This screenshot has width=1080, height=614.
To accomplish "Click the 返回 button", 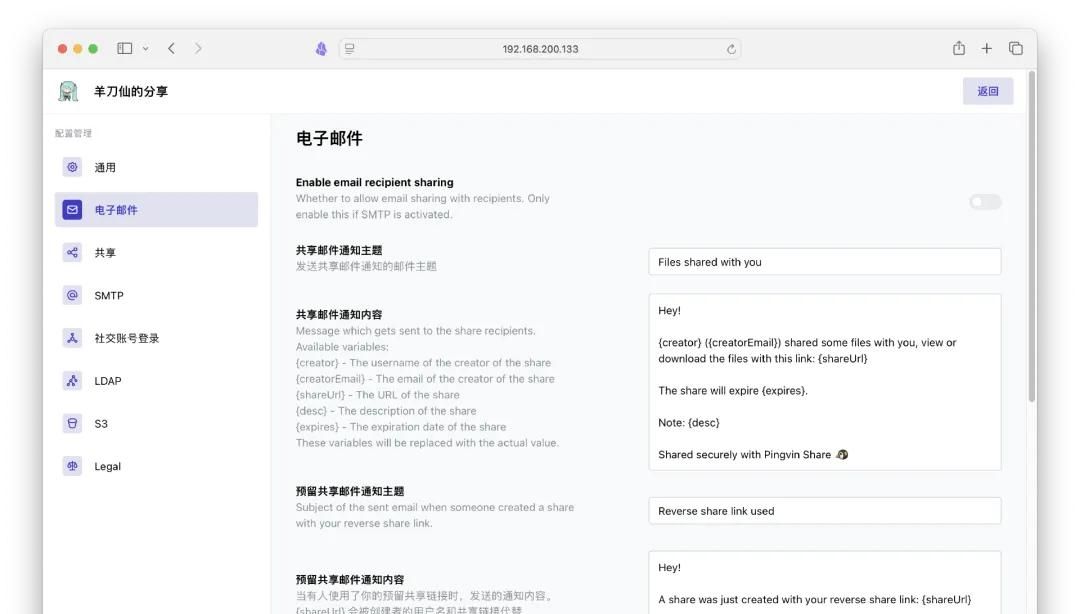I will 988,90.
